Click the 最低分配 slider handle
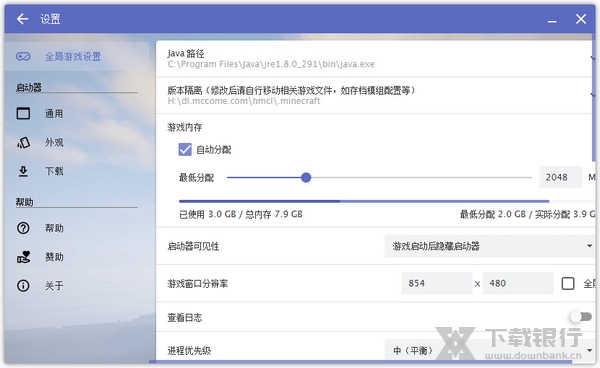Image resolution: width=600 pixels, height=368 pixels. click(306, 177)
